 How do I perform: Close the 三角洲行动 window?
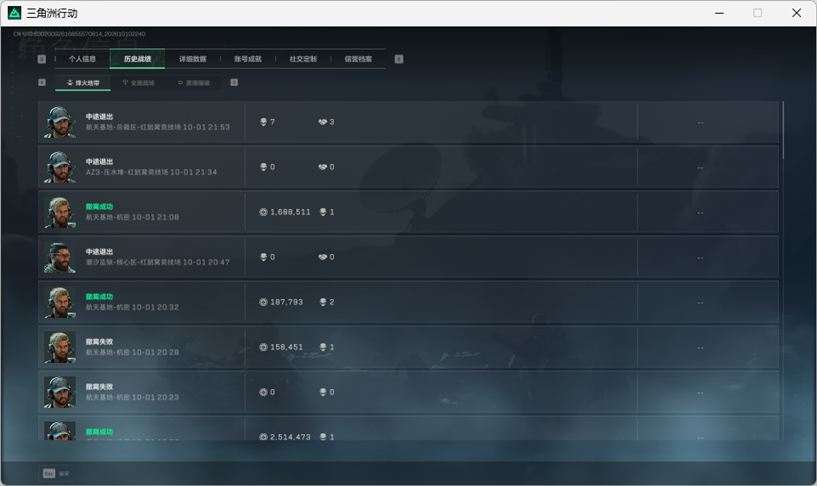tap(797, 13)
